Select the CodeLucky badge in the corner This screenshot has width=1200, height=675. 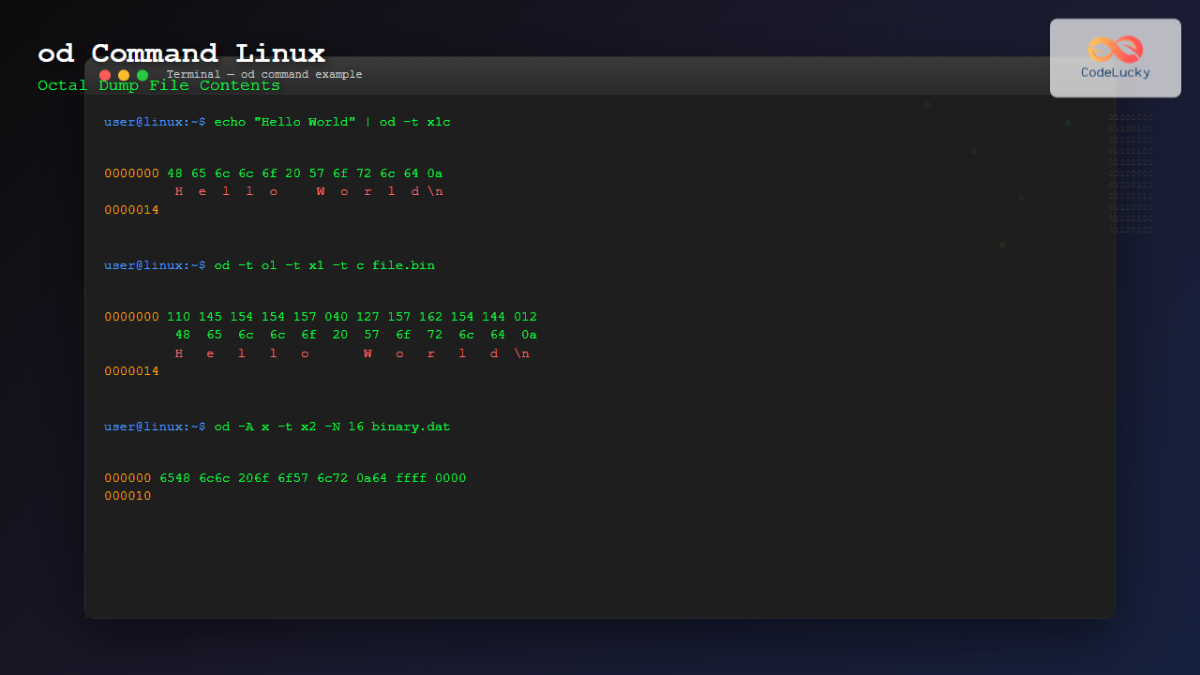click(x=1115, y=57)
